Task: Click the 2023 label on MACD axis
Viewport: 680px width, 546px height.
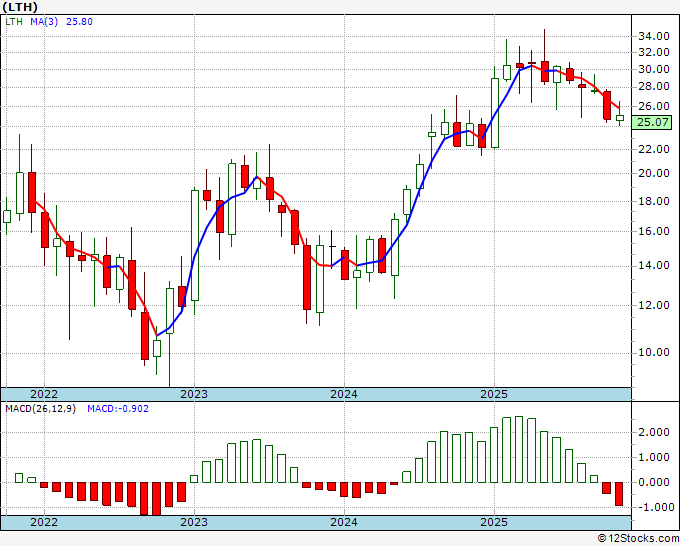Action: coord(194,522)
